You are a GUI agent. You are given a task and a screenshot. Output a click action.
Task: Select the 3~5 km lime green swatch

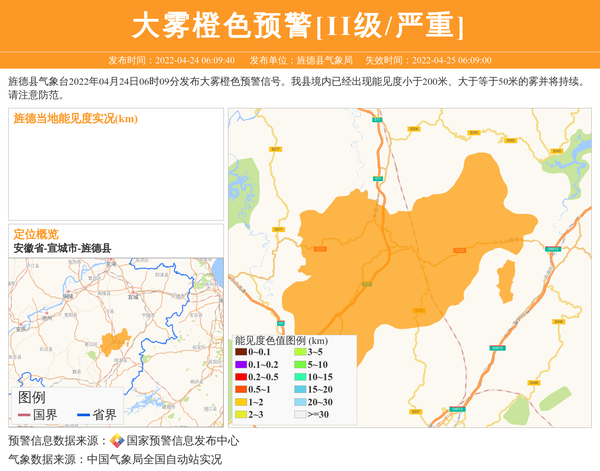[299, 352]
